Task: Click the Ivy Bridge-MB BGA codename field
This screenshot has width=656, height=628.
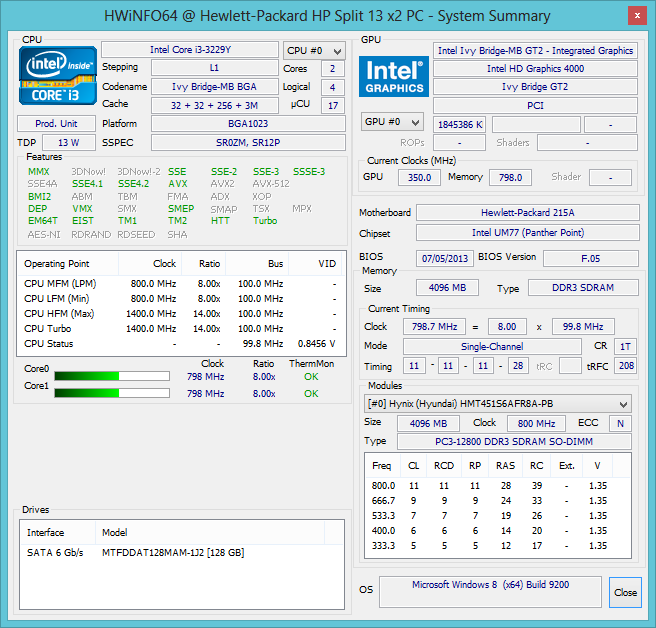Action: click(215, 87)
